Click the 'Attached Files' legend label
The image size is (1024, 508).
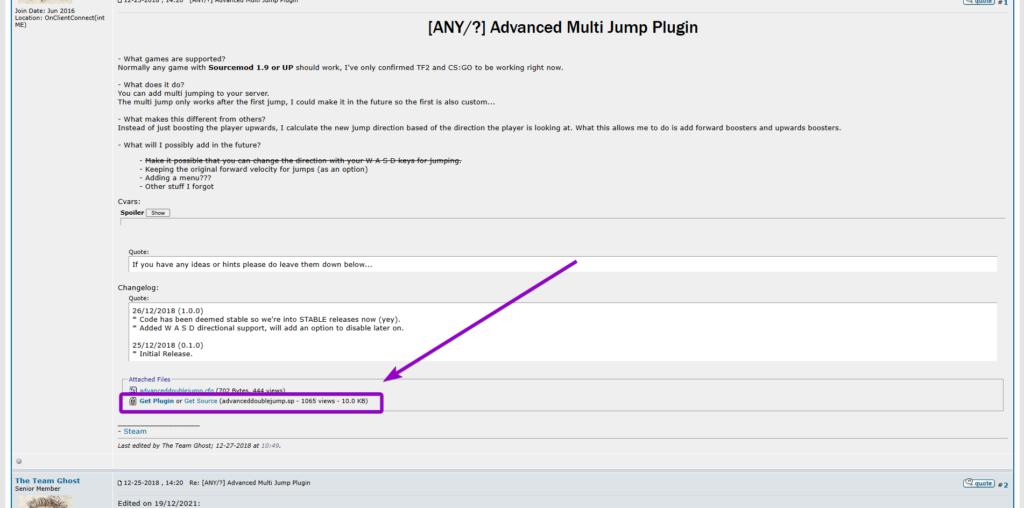[x=149, y=379]
